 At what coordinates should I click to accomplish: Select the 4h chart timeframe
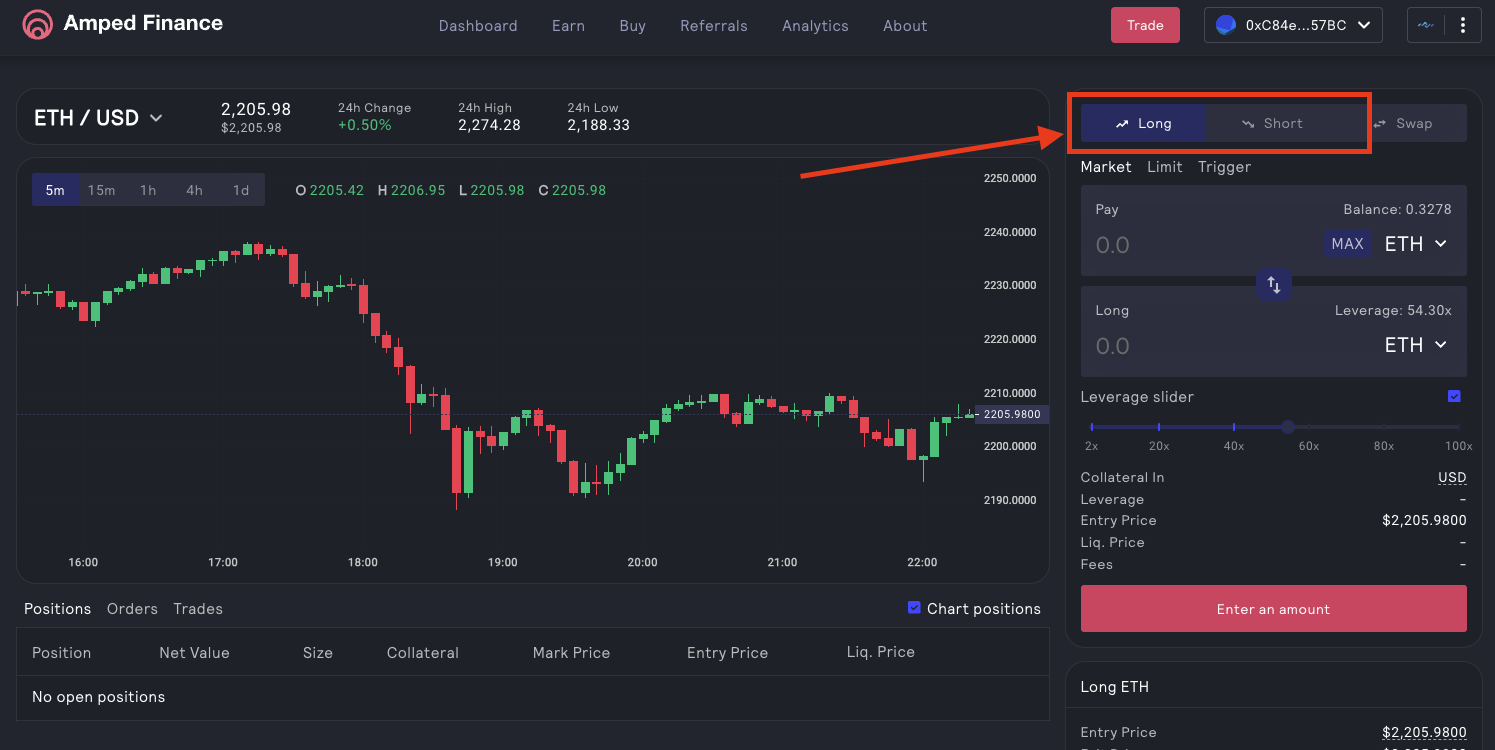point(194,190)
